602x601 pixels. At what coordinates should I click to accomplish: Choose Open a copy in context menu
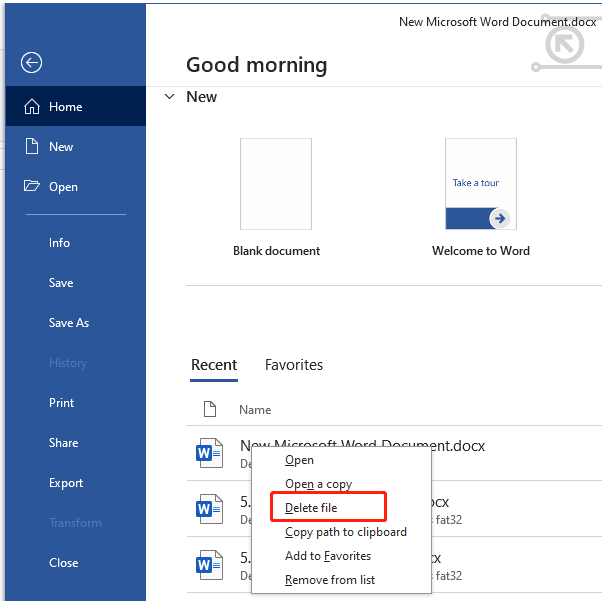[341, 484]
